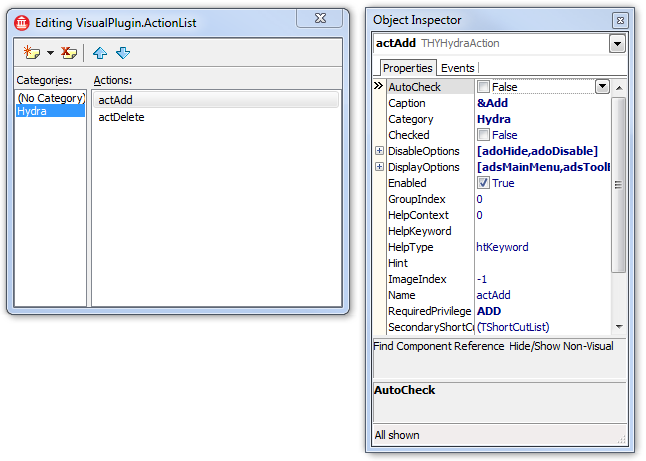Select actDelete in the Actions list
The width and height of the screenshot is (646, 461).
tap(121, 117)
